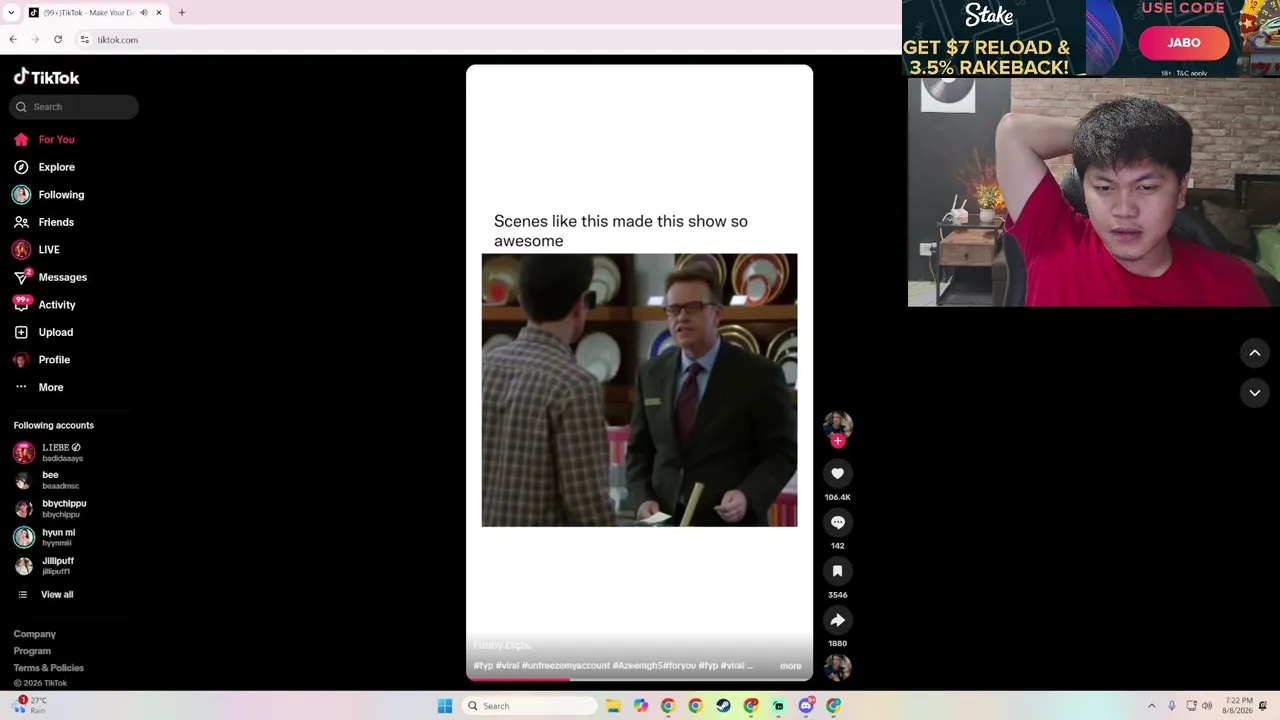Open the Copilot taskbar icon
The width and height of the screenshot is (1280, 720).
tap(641, 706)
